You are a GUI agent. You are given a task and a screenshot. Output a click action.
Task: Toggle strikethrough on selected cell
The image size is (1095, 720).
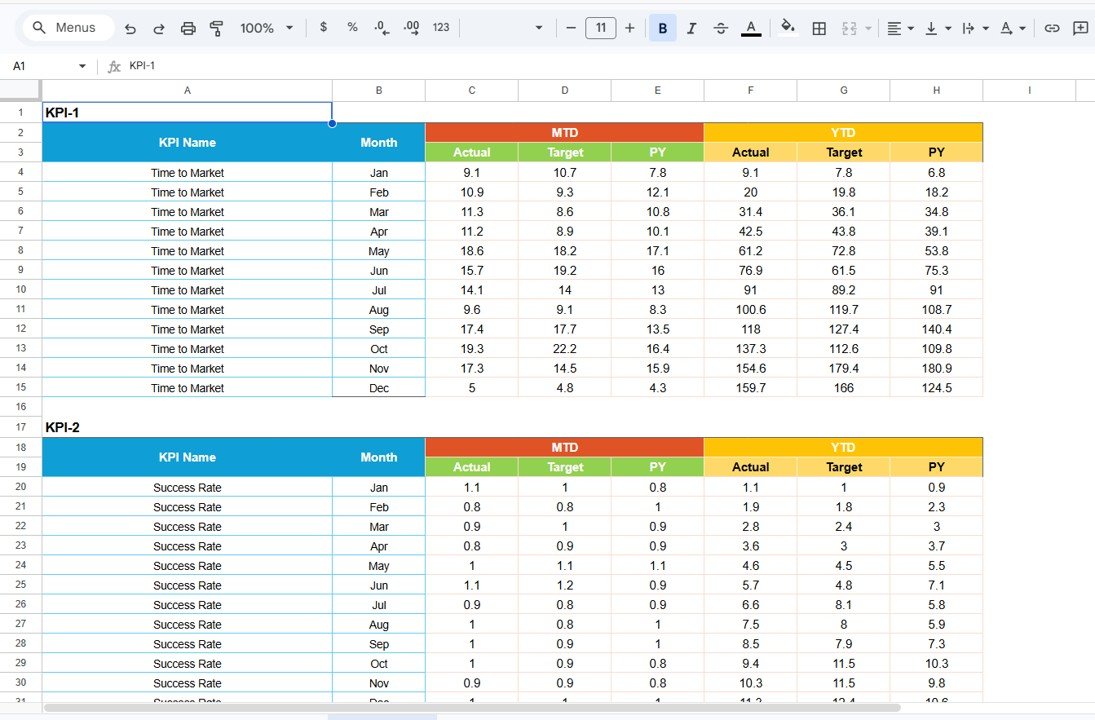tap(721, 27)
